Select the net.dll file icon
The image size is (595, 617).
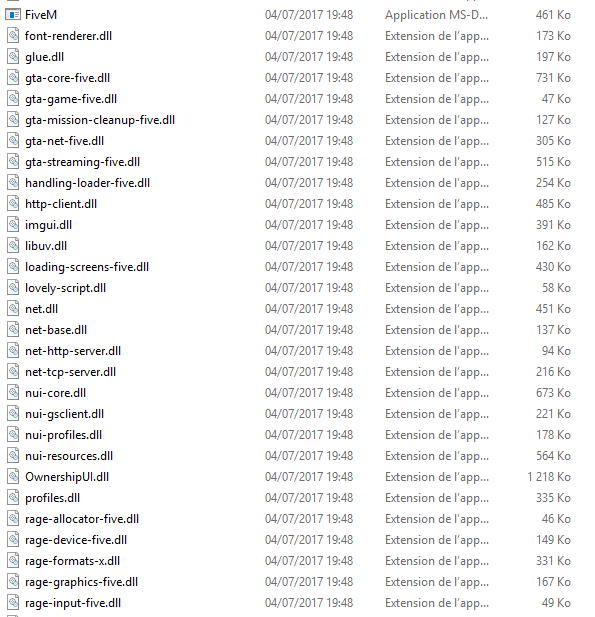click(x=13, y=309)
